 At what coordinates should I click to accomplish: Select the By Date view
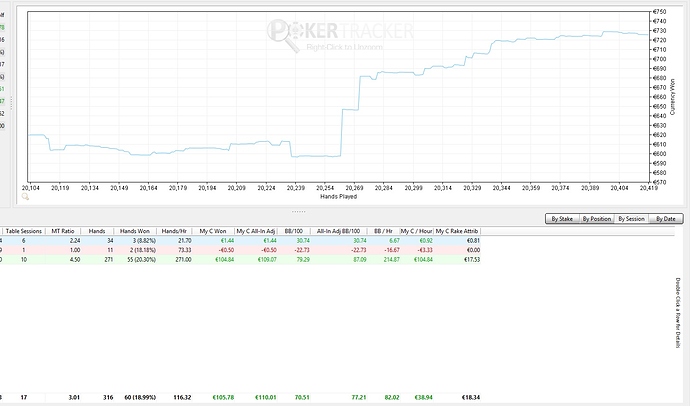coord(665,219)
